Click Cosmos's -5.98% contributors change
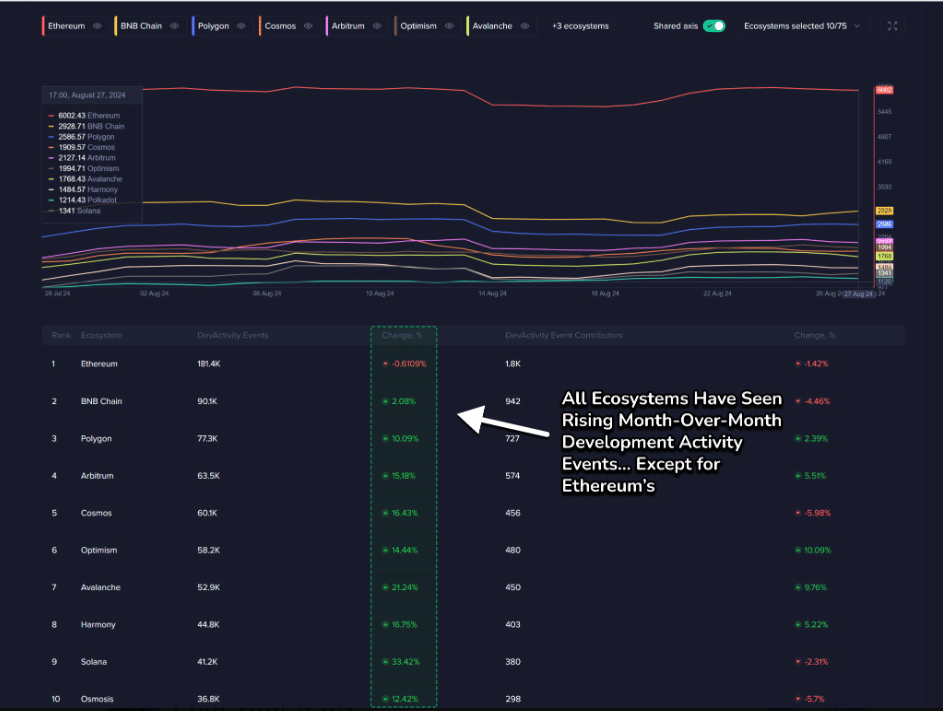The height and width of the screenshot is (711, 943). [x=817, y=513]
